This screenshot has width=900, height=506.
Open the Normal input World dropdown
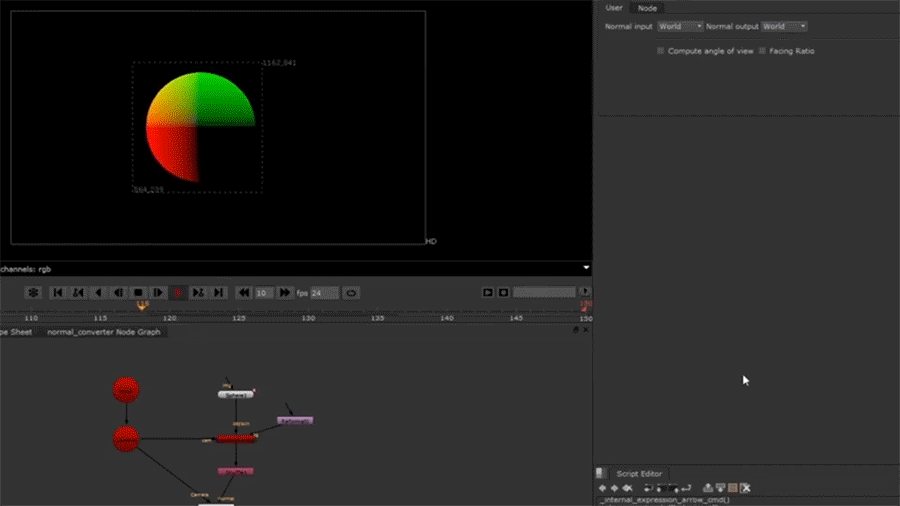680,26
